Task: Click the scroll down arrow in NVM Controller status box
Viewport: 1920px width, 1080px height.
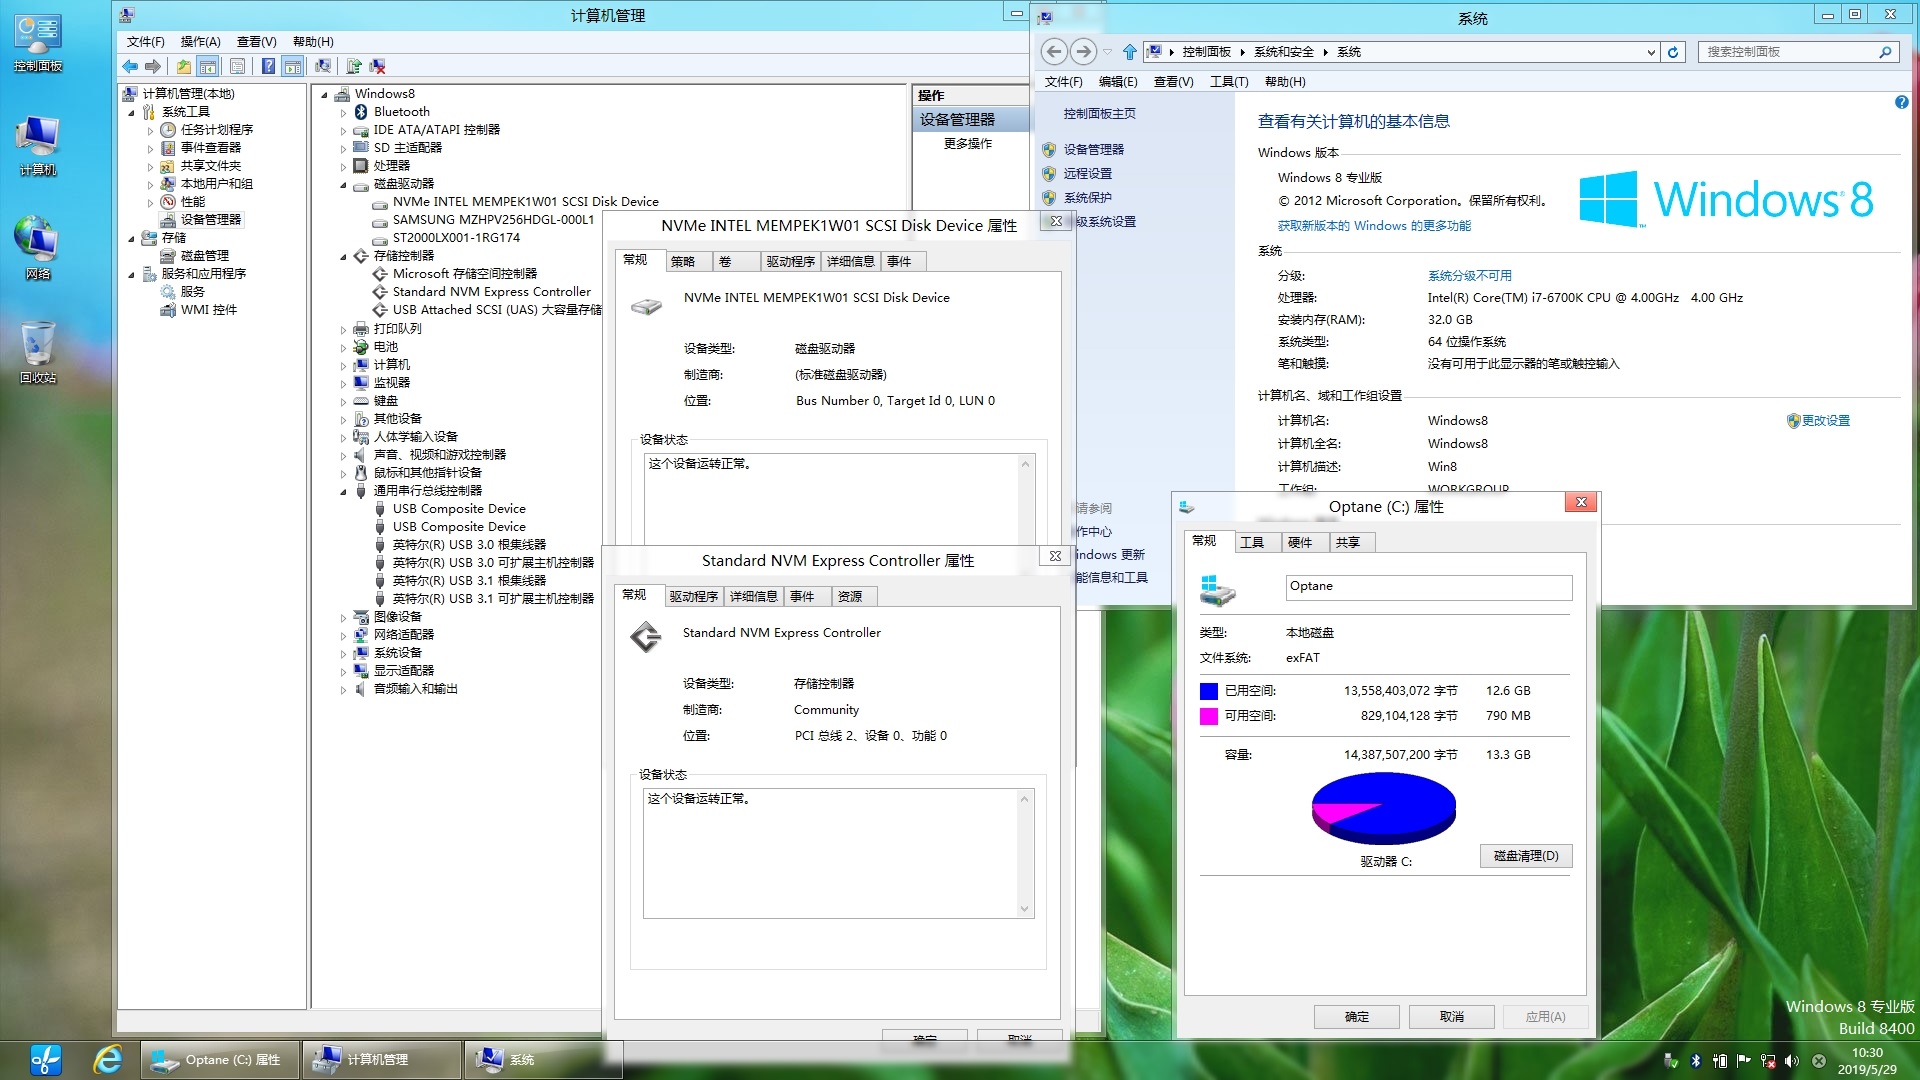Action: click(x=1024, y=909)
